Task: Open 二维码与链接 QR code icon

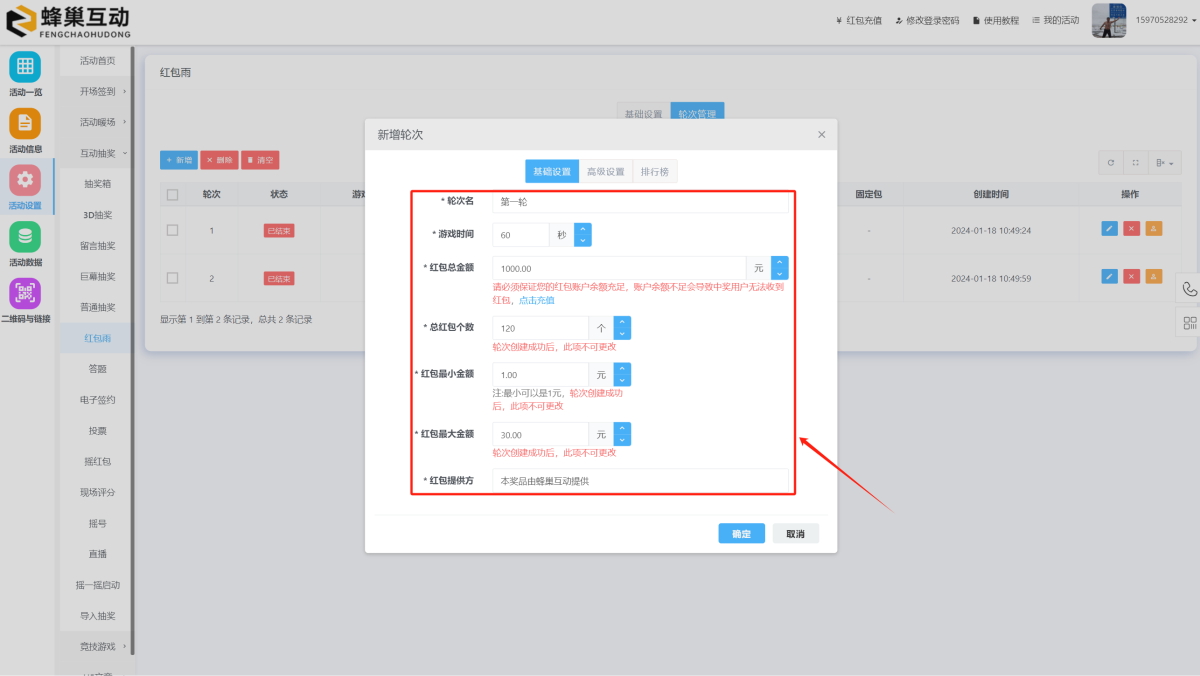Action: [x=25, y=294]
